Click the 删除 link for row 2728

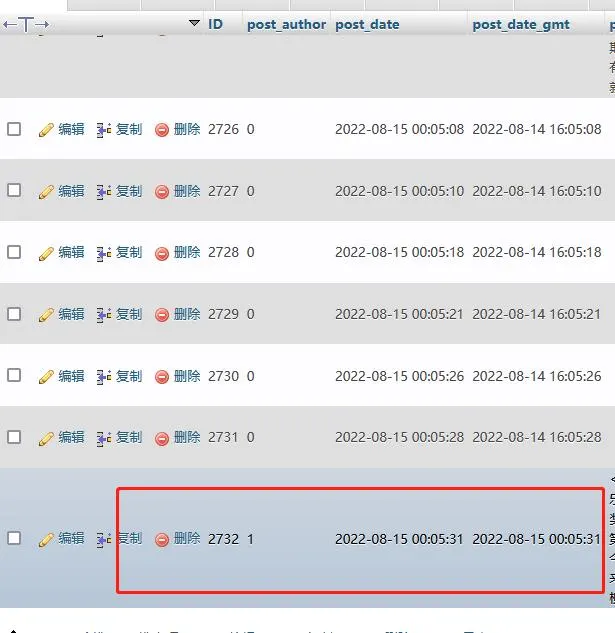(x=187, y=252)
